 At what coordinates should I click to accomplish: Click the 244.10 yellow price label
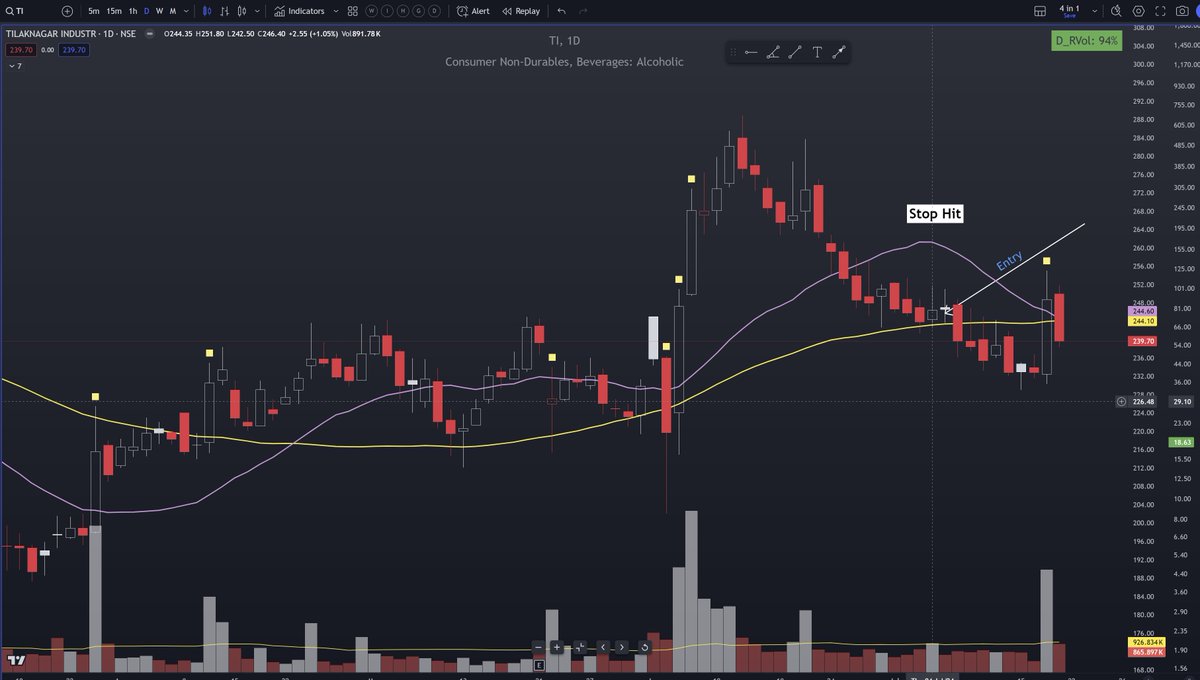point(1143,321)
